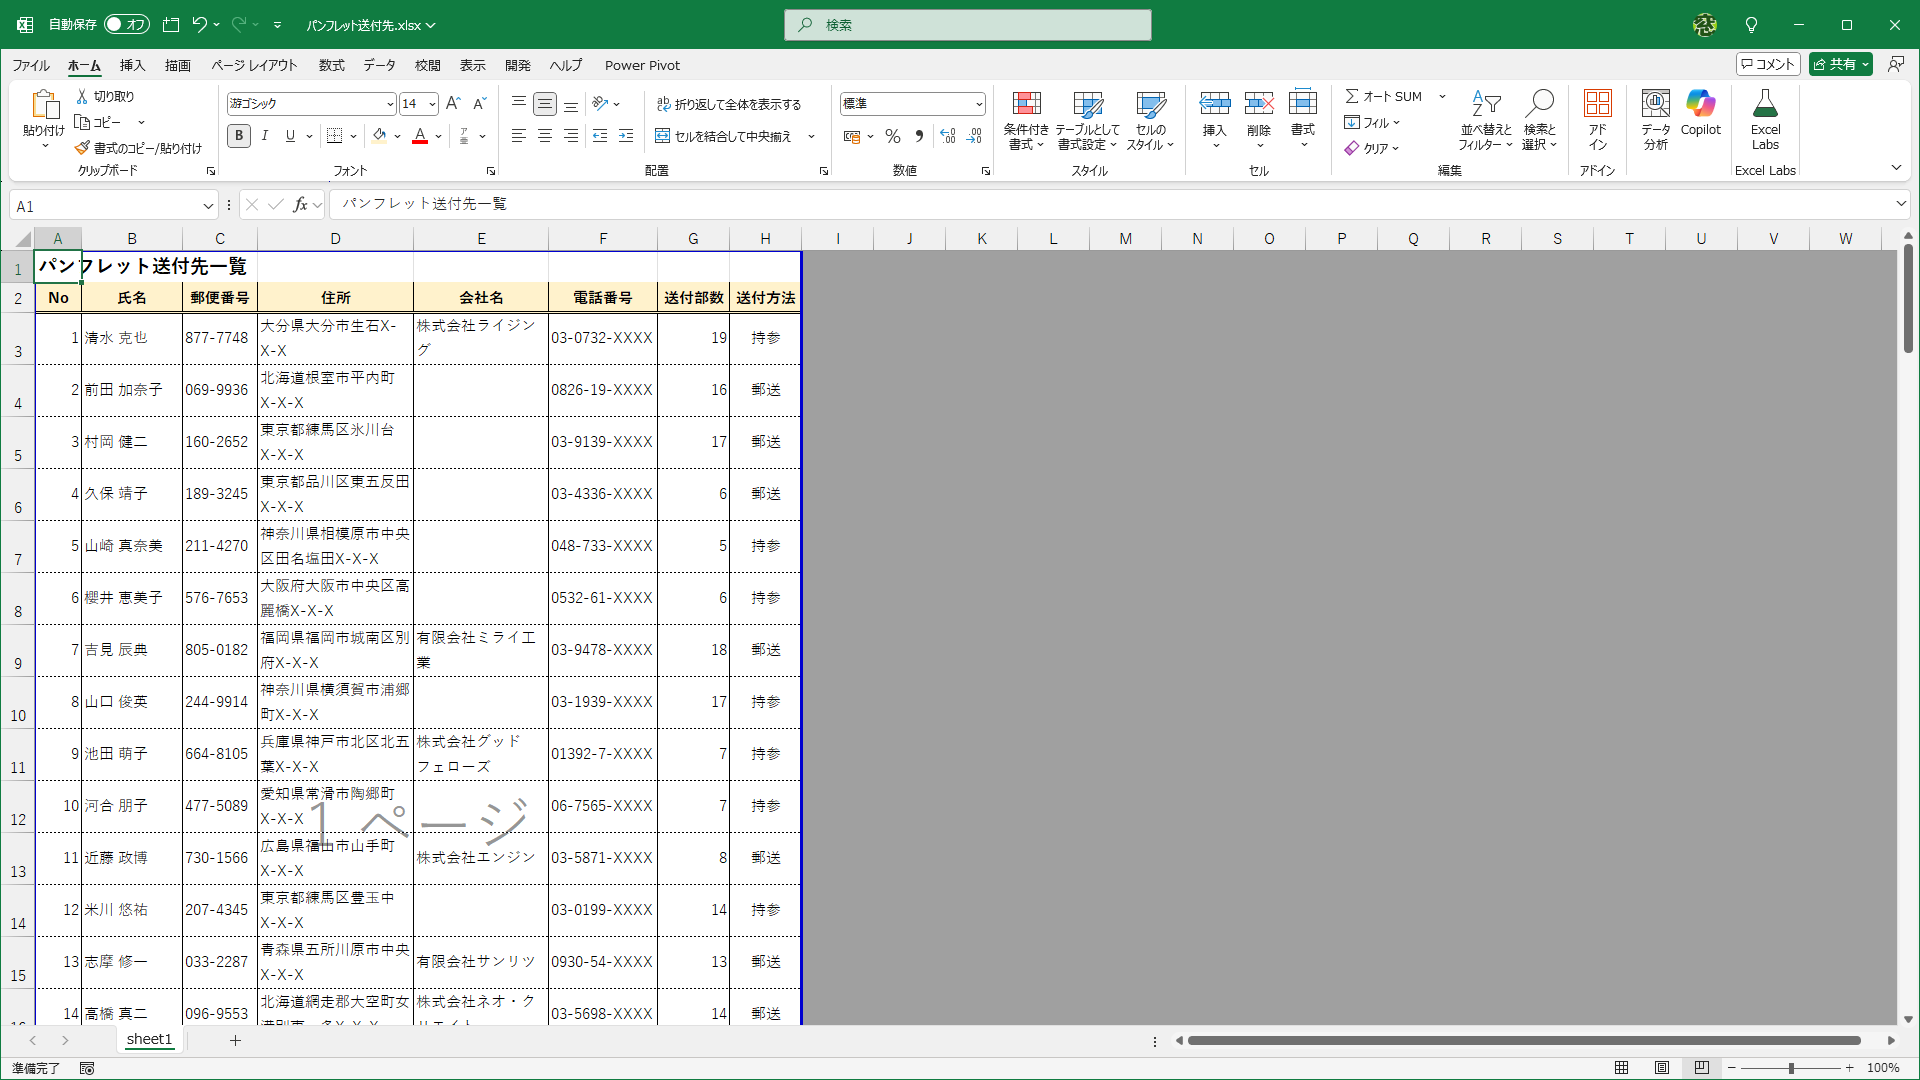Open 並べ替えとフィルター sort and filter options
This screenshot has width=1920, height=1080.
point(1486,120)
